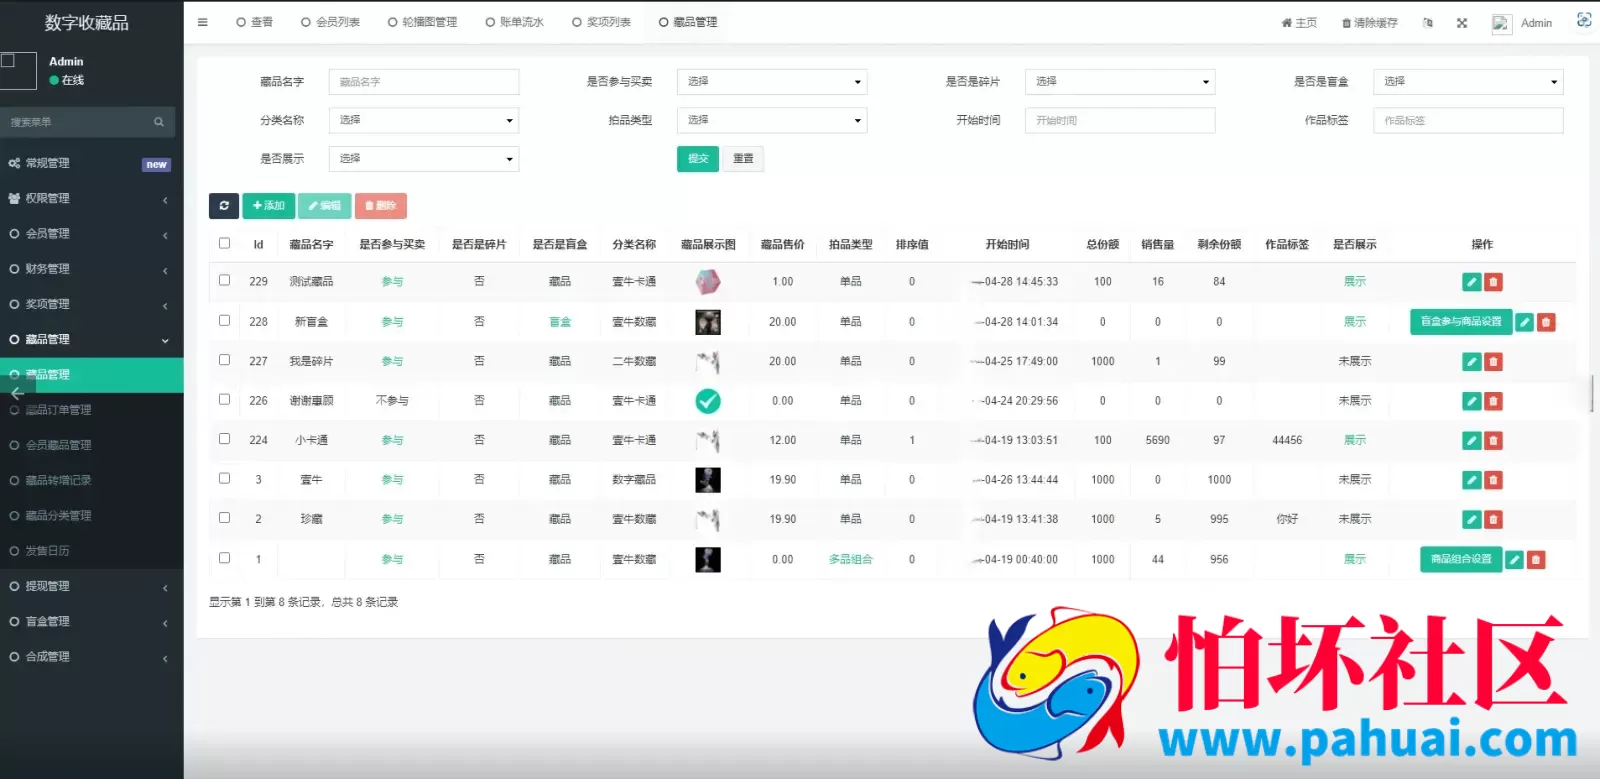Image resolution: width=1600 pixels, height=779 pixels.
Task: Check the checkbox for row Id 2
Action: pyautogui.click(x=224, y=517)
